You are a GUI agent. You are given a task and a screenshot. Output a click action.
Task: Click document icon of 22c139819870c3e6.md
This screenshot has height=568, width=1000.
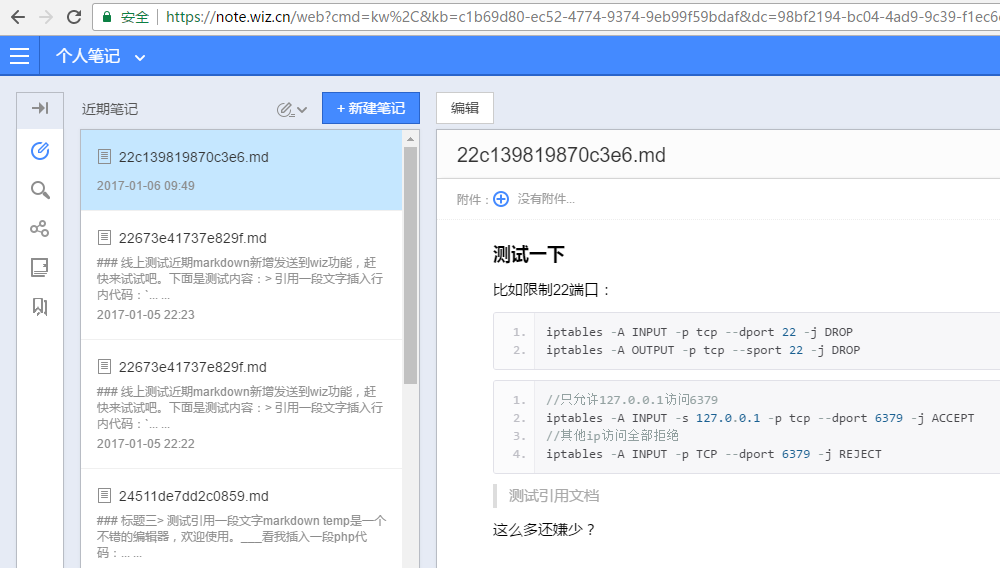pyautogui.click(x=104, y=156)
